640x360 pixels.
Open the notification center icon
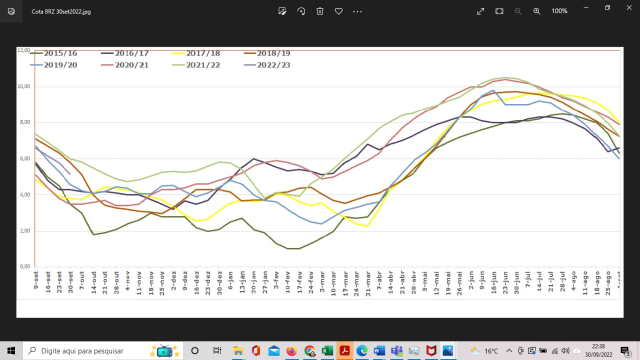pos(626,351)
